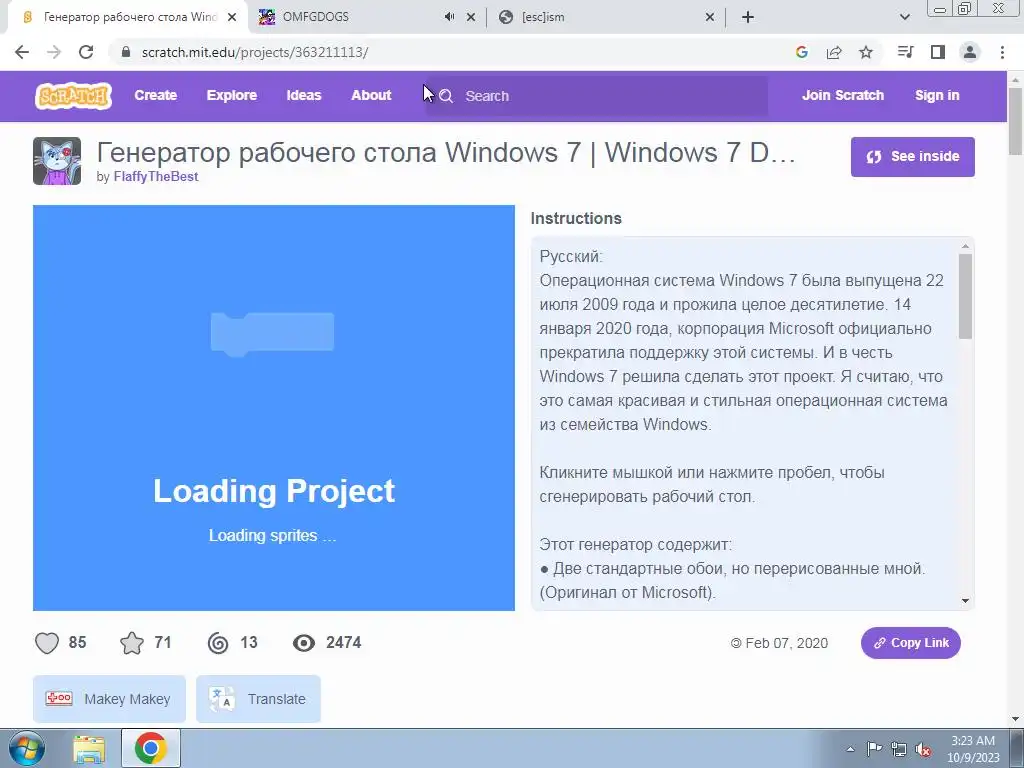Viewport: 1024px width, 768px height.
Task: Open the About page
Action: pos(372,95)
